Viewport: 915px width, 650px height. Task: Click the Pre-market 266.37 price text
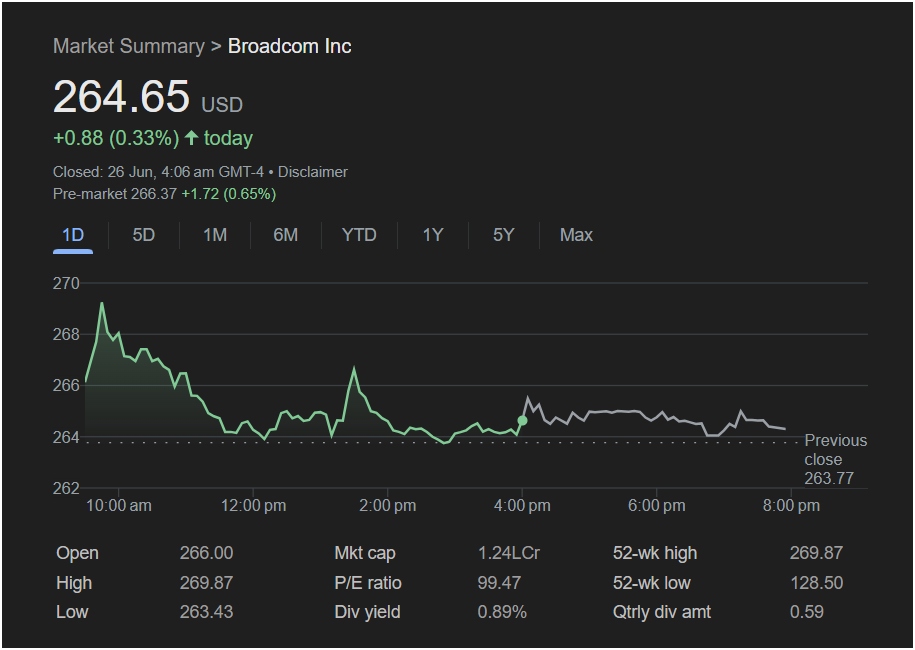[x=115, y=194]
